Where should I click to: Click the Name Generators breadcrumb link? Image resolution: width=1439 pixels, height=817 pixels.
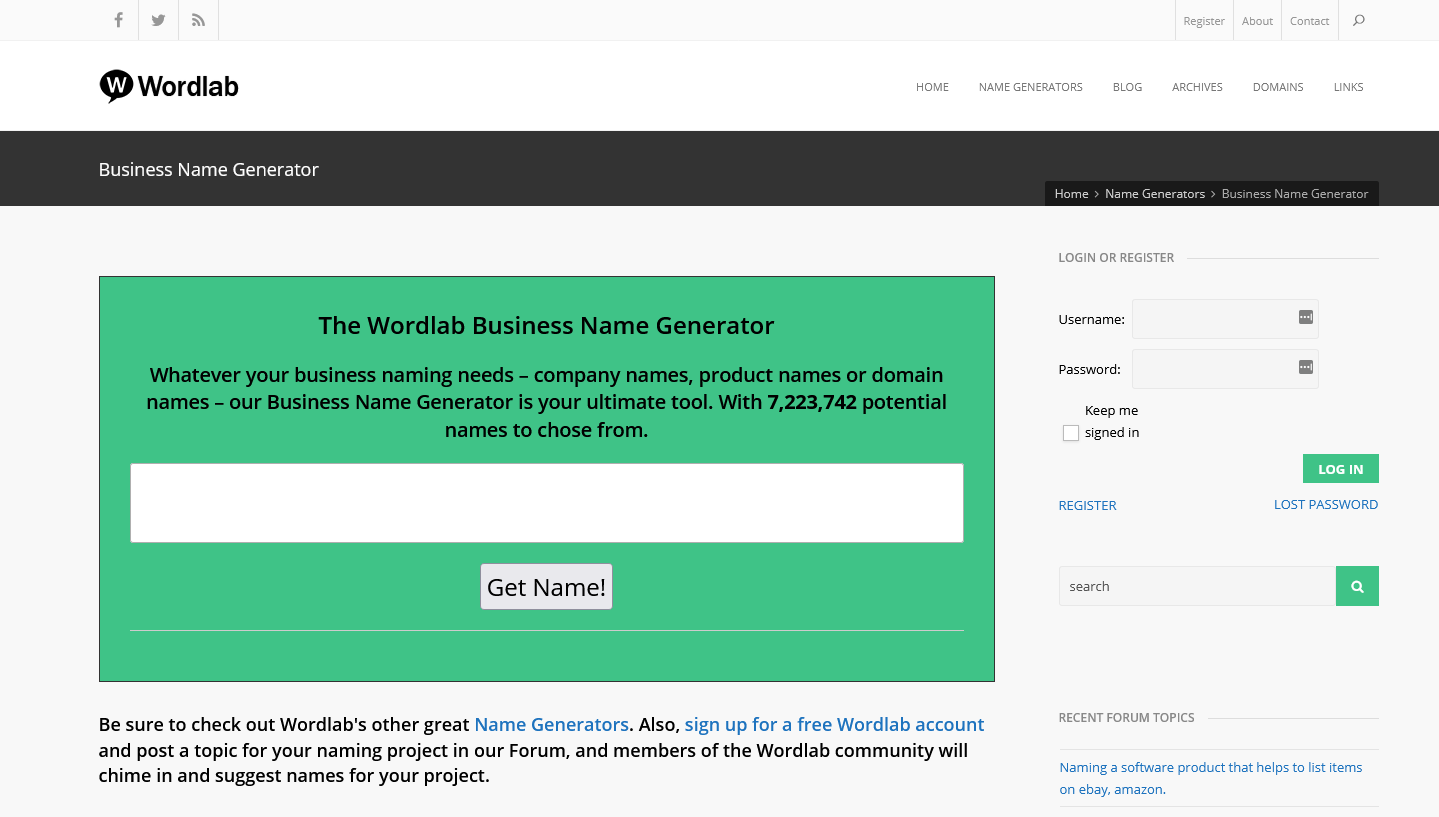point(1154,194)
